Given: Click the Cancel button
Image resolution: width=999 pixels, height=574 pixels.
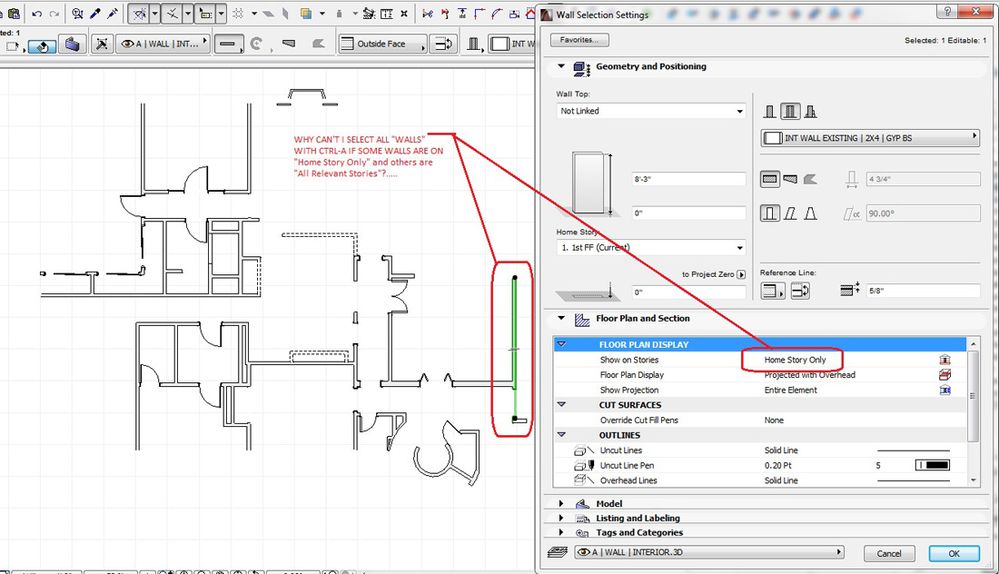Looking at the screenshot, I should 889,553.
